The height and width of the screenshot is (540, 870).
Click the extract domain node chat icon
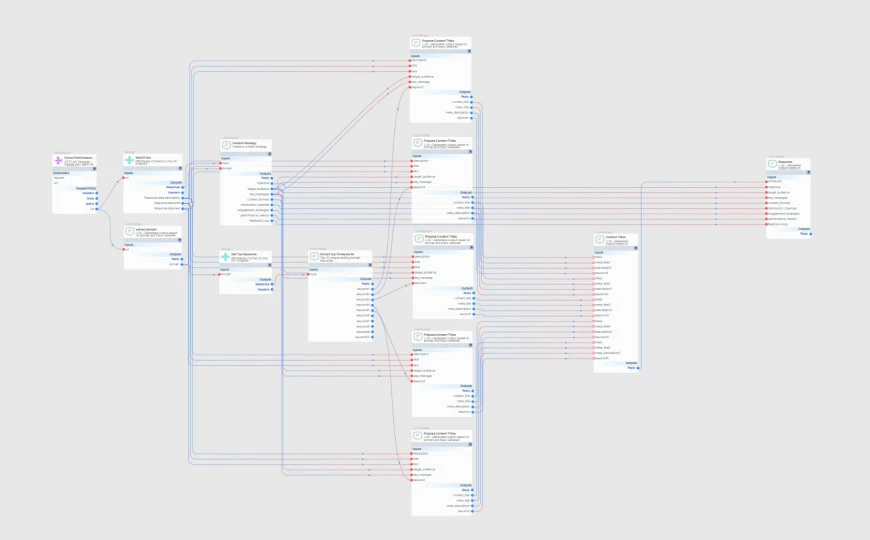click(x=129, y=231)
